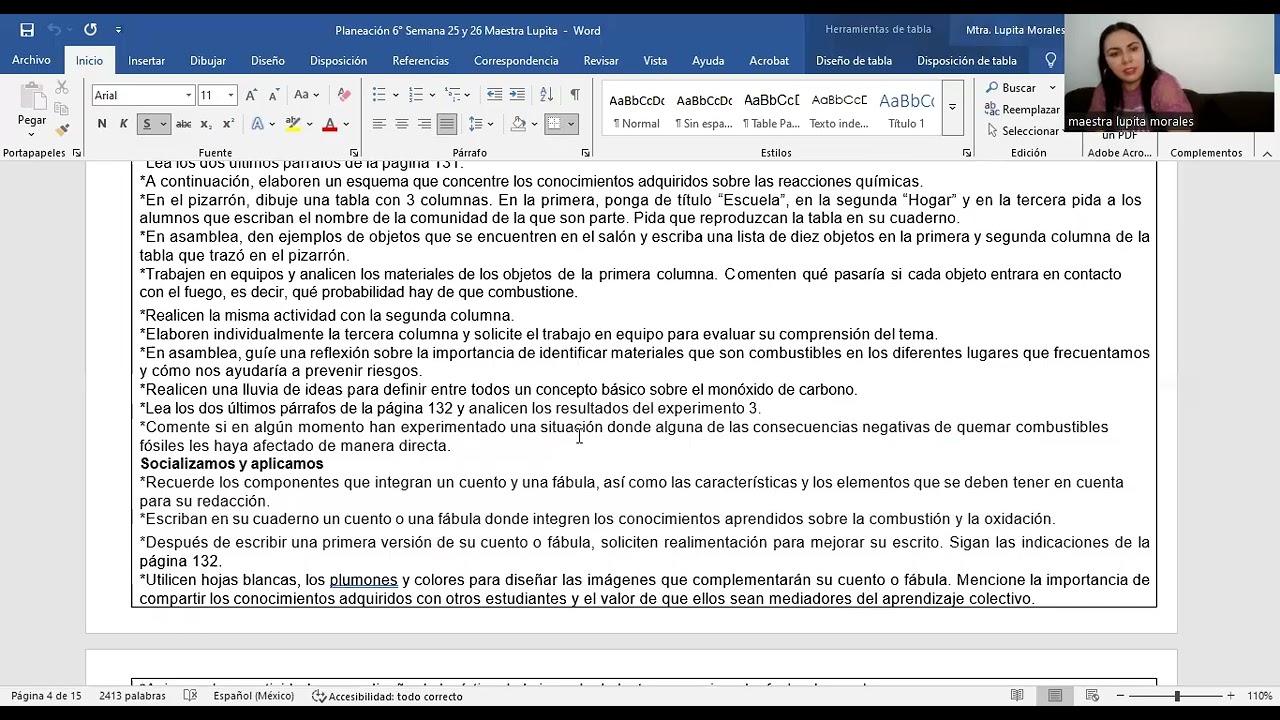Collapse the ribbon with the chevron
The width and height of the screenshot is (1280, 720).
(x=1267, y=153)
